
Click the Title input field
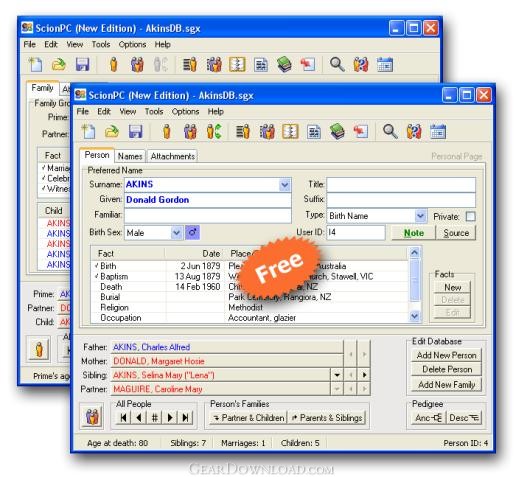tap(401, 184)
